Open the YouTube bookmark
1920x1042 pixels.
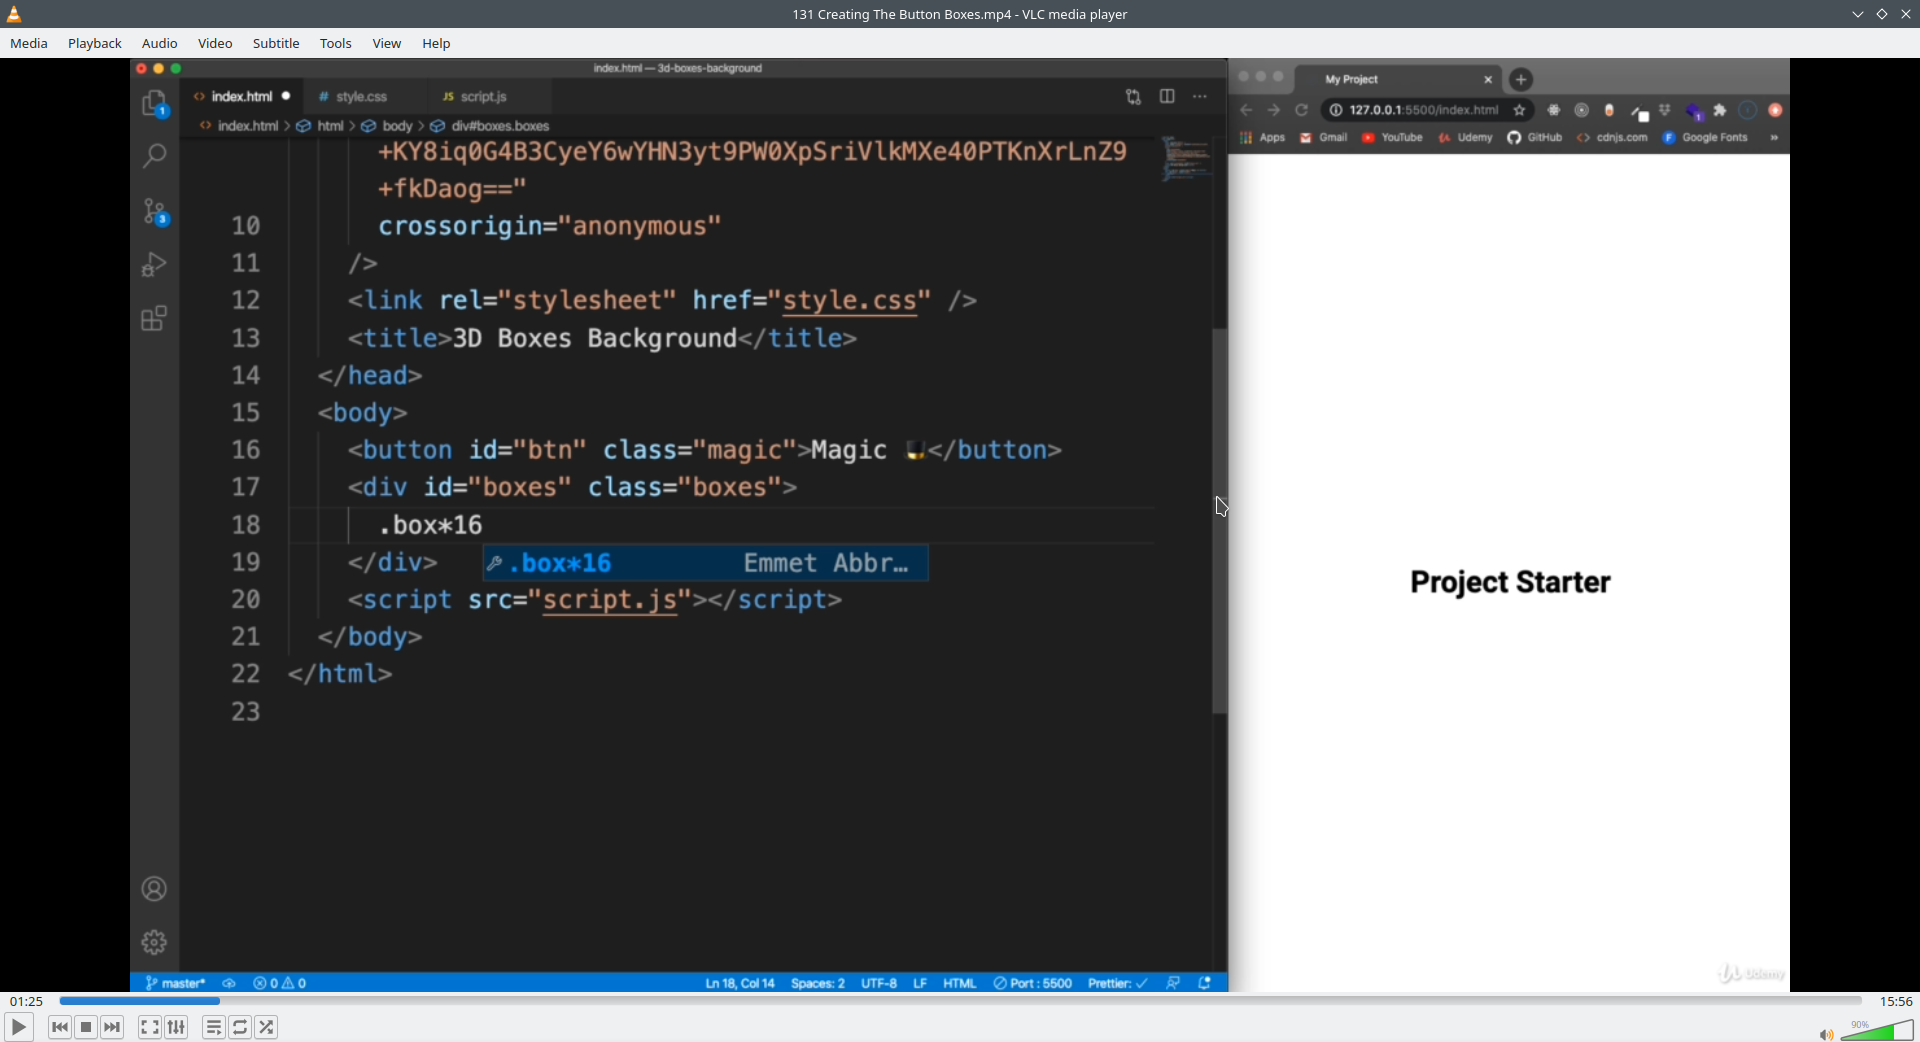[x=1392, y=138]
